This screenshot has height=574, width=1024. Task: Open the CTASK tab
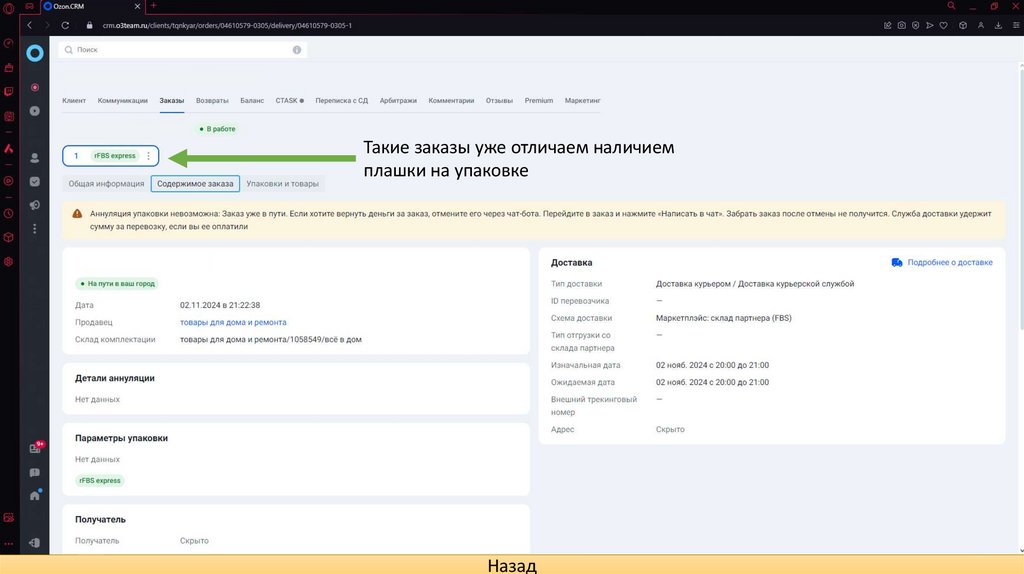point(289,101)
